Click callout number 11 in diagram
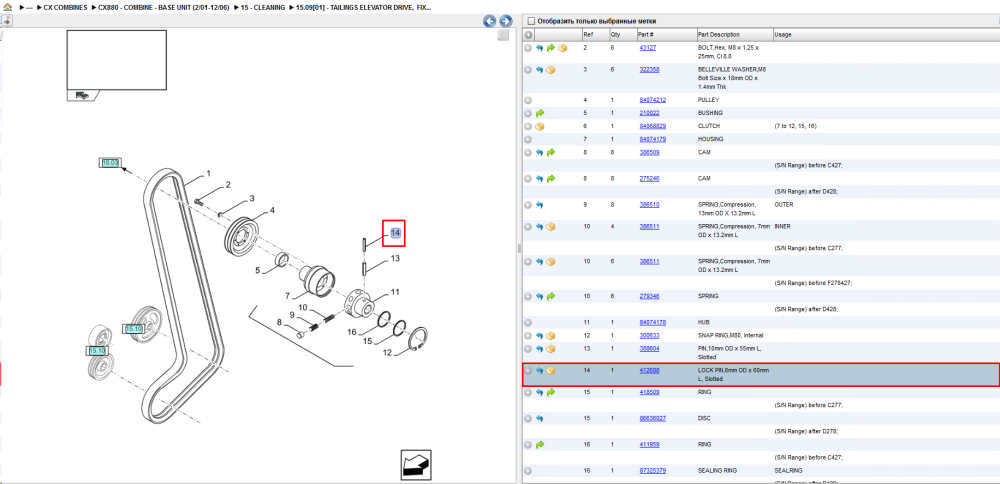Image resolution: width=1000 pixels, height=484 pixels. [395, 292]
